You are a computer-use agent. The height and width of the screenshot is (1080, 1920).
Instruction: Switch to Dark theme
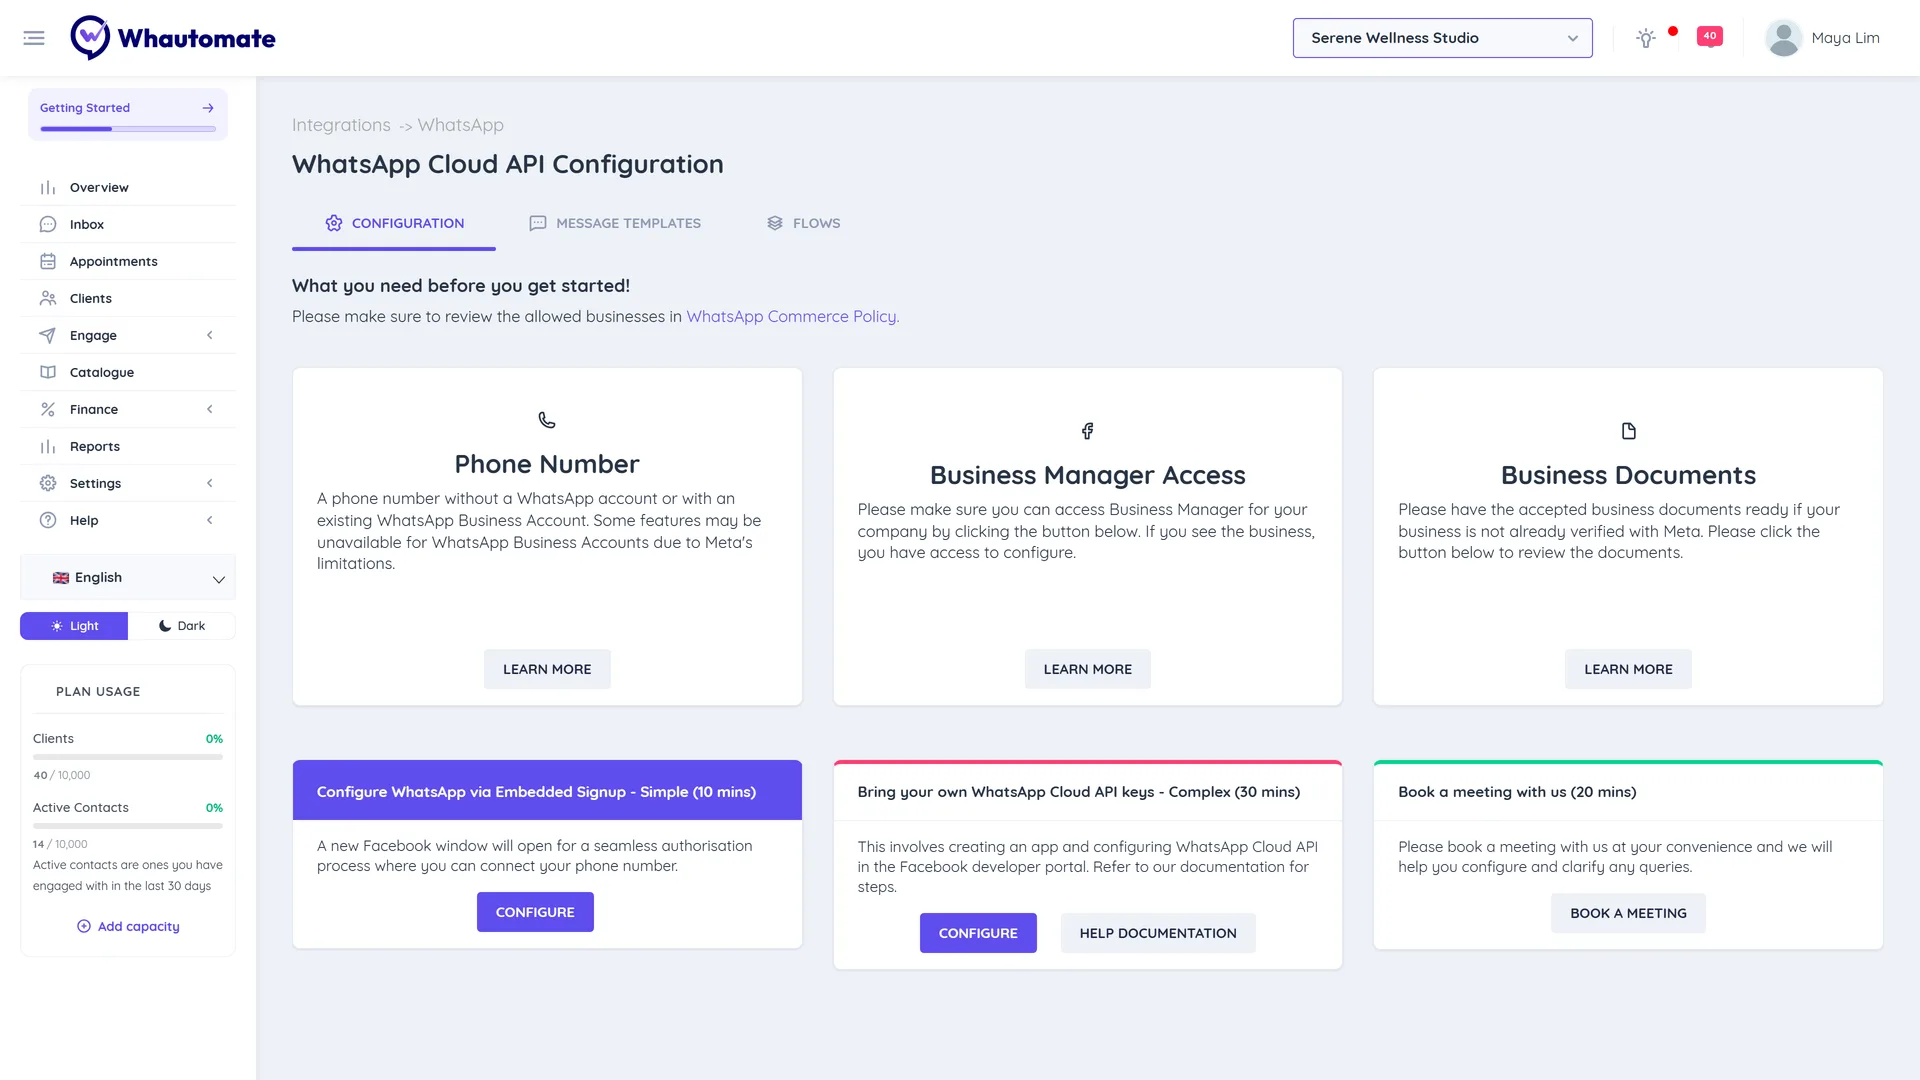point(182,626)
